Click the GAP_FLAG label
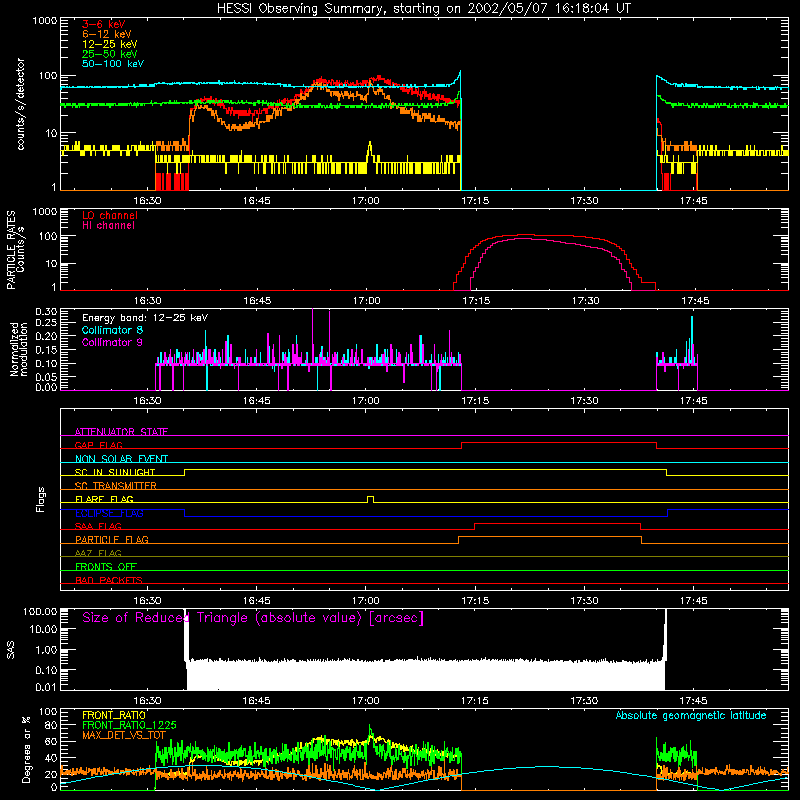800x800 pixels. pos(98,445)
